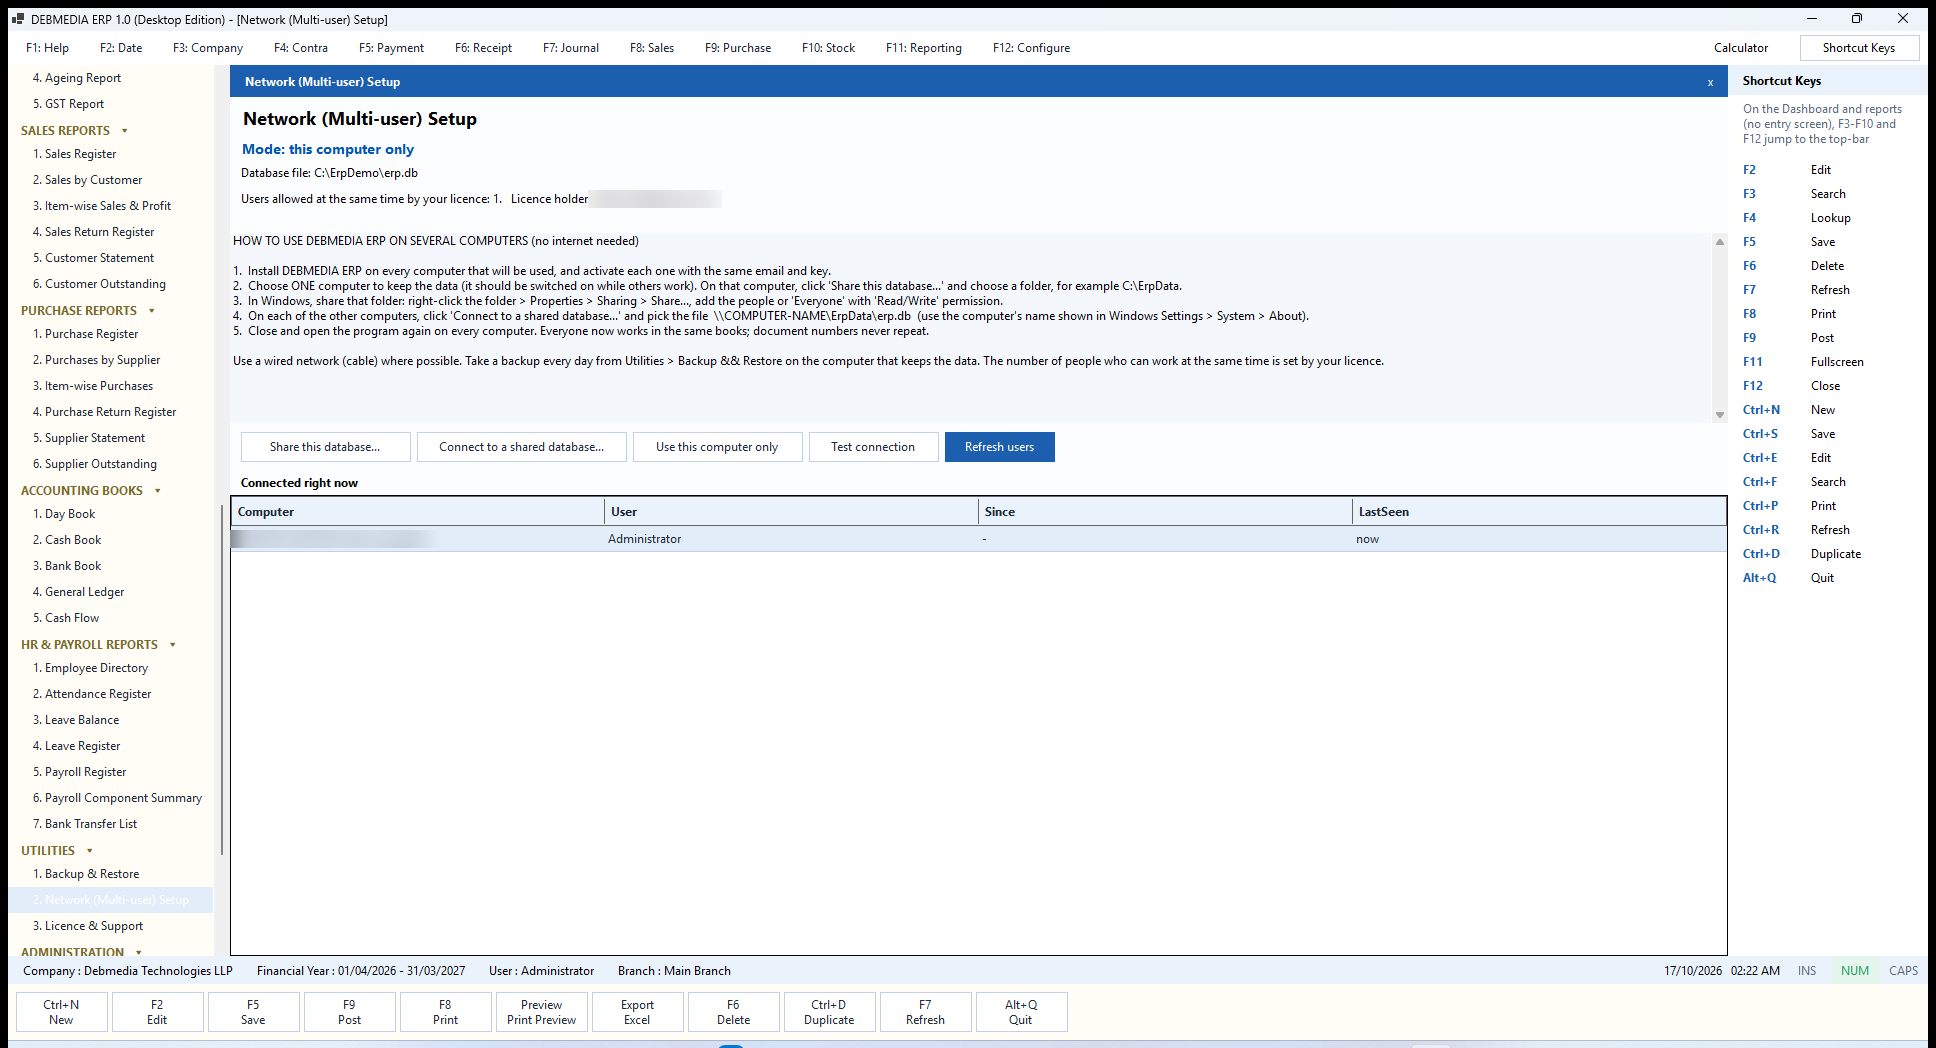The image size is (1936, 1048).
Task: Close the Network Setup tab with x
Action: [x=1710, y=82]
